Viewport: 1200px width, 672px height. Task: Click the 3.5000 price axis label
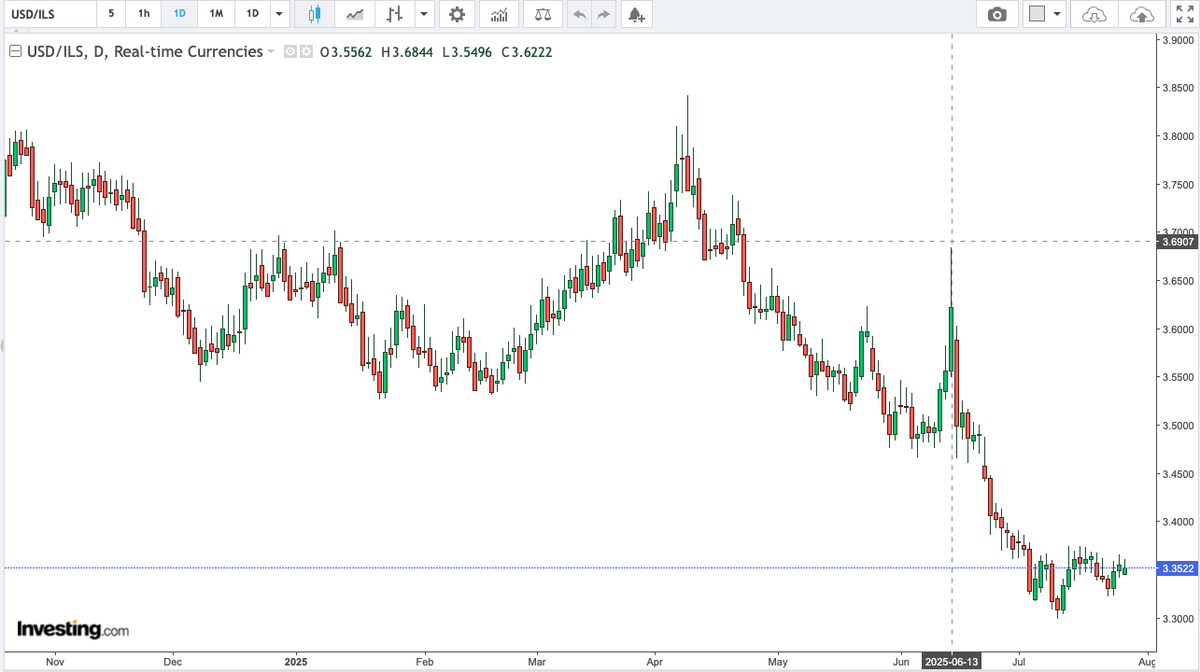pyautogui.click(x=1177, y=426)
